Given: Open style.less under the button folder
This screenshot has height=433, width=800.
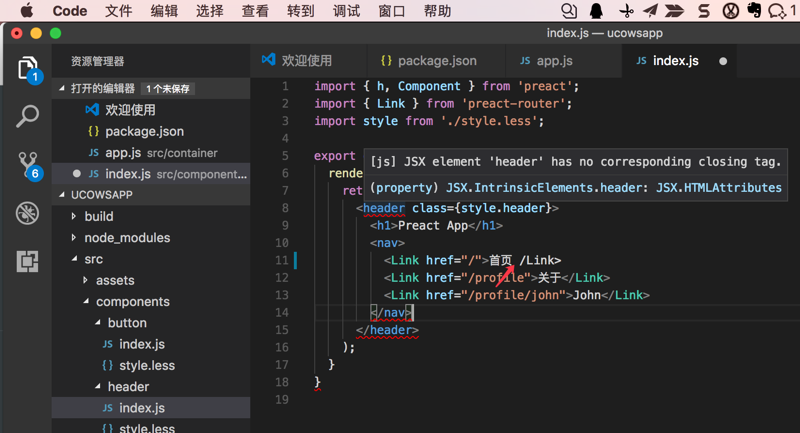Looking at the screenshot, I should coord(147,365).
